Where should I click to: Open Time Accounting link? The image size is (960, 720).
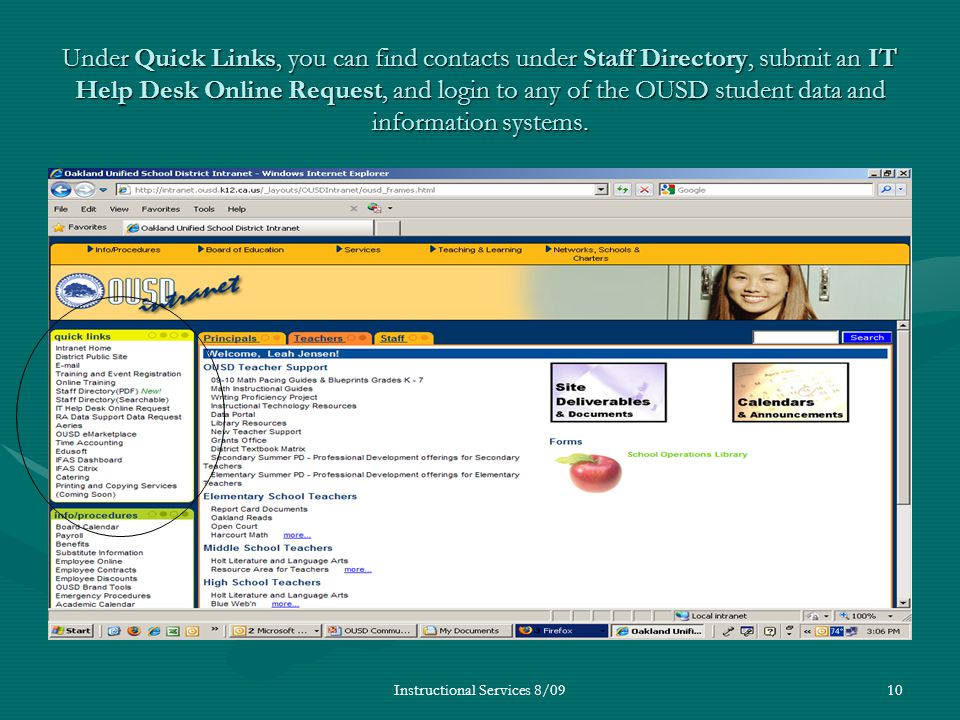click(x=89, y=442)
